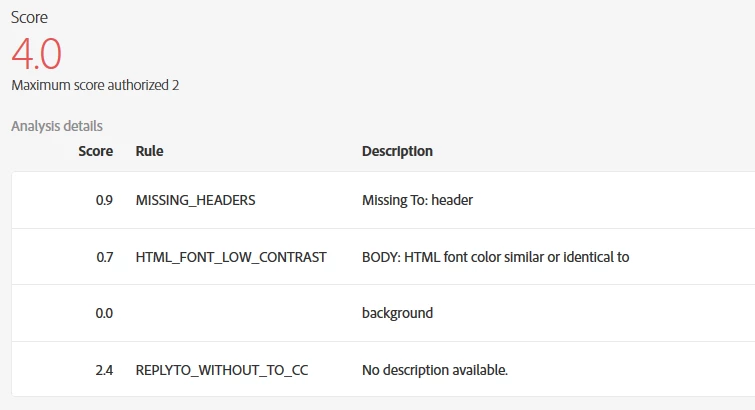Click the 0.7 score value
Screen dimensions: 755x410
tap(104, 257)
